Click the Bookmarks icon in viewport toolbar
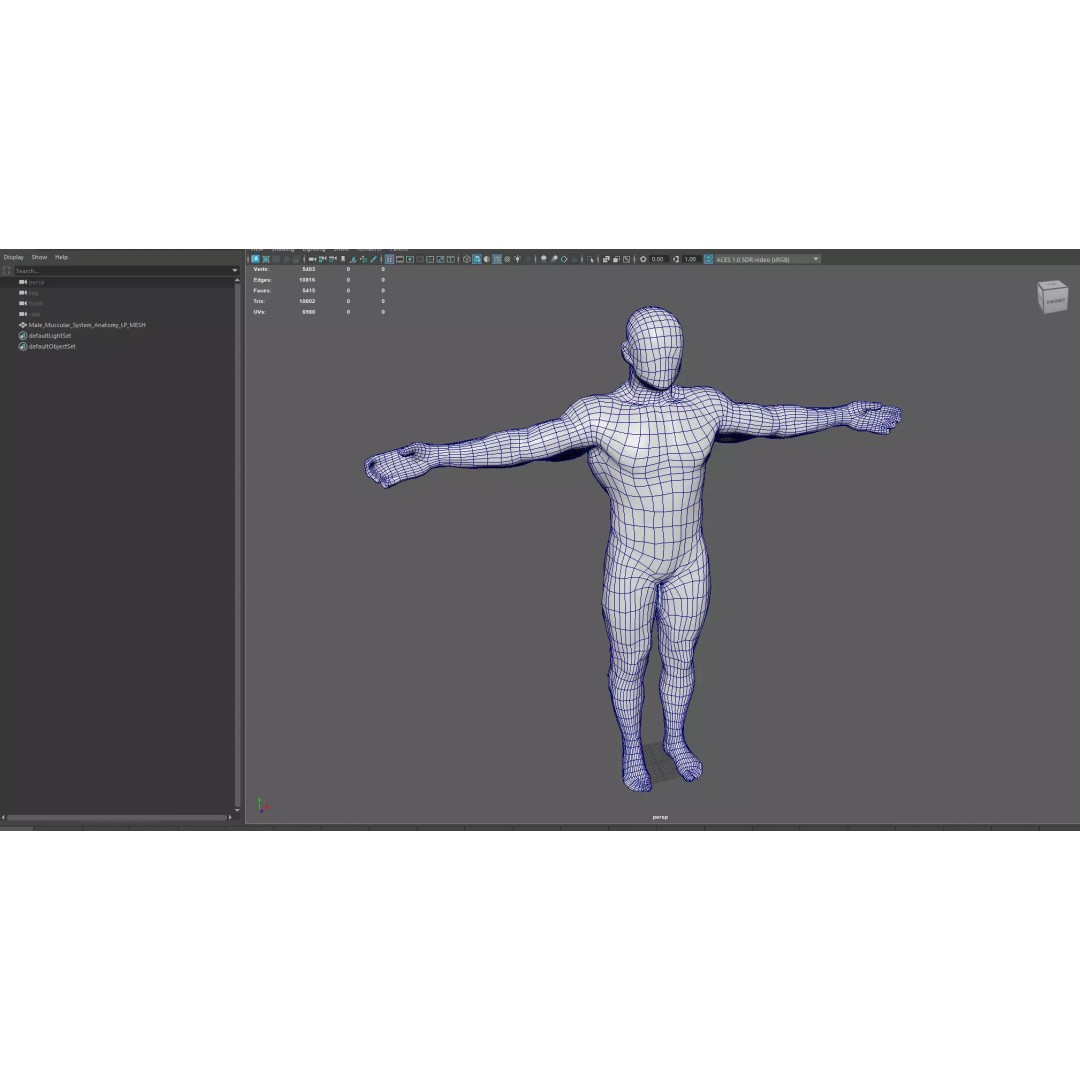The image size is (1080, 1080). 343,259
